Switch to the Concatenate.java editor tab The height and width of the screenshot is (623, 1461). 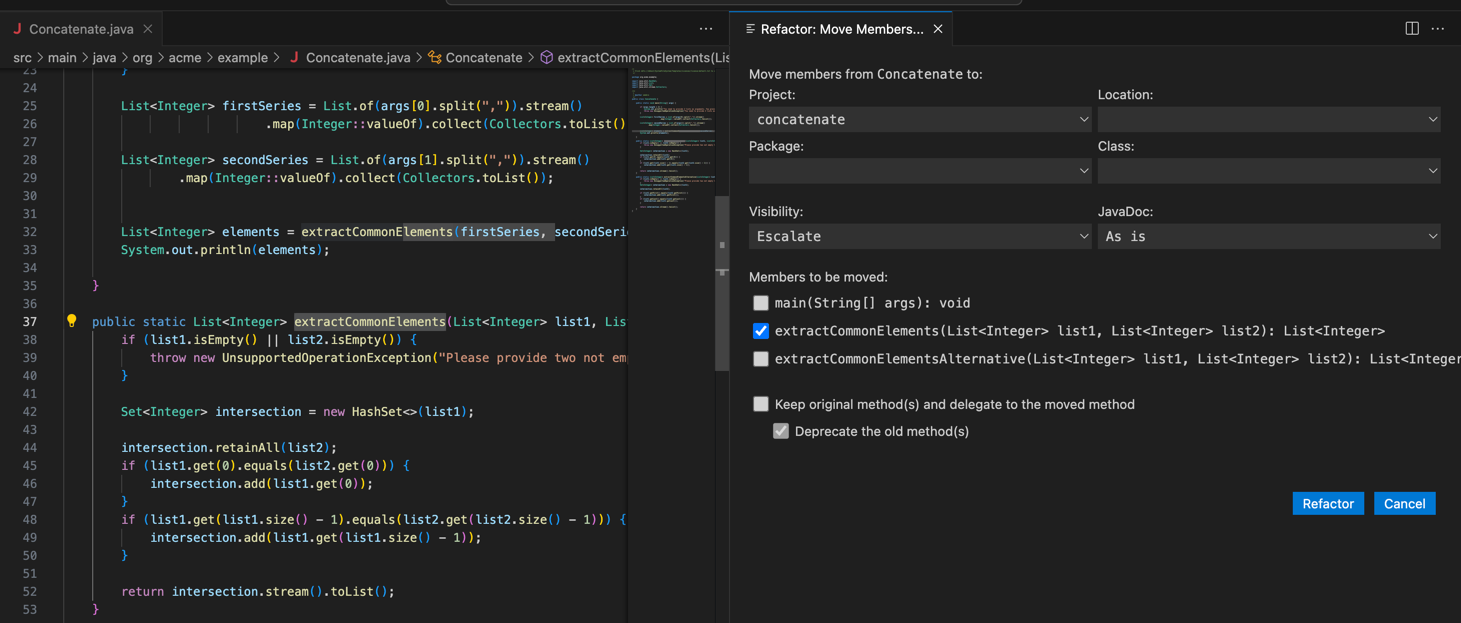tap(80, 29)
